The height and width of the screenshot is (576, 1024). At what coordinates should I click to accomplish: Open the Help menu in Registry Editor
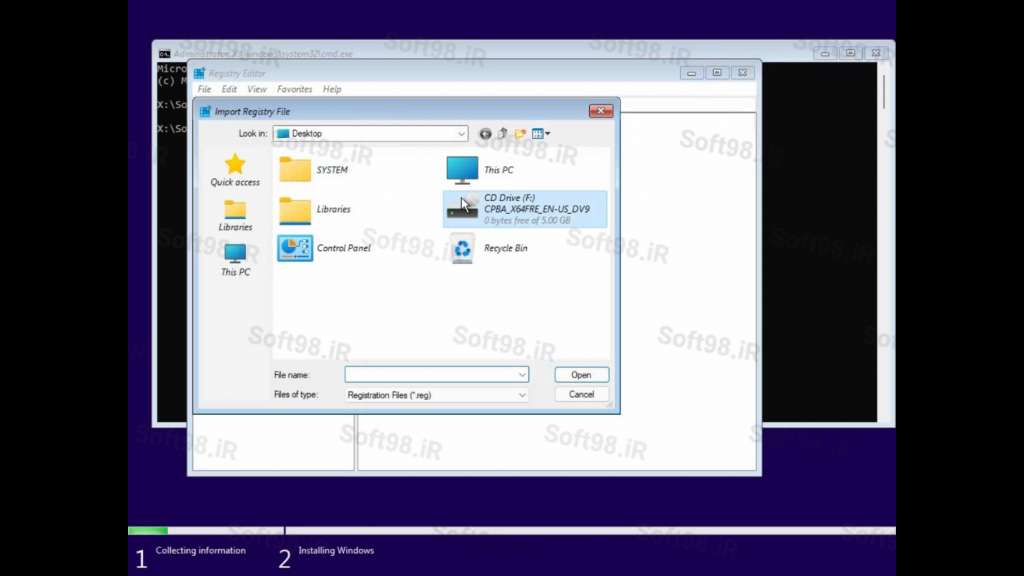point(332,89)
